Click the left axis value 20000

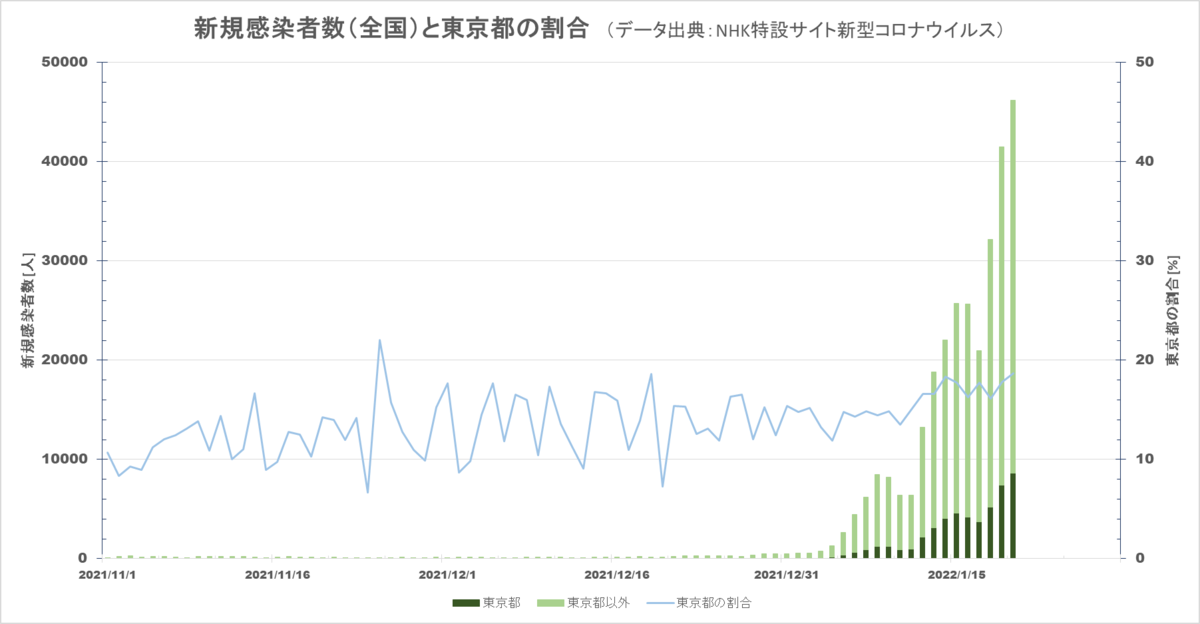66,359
